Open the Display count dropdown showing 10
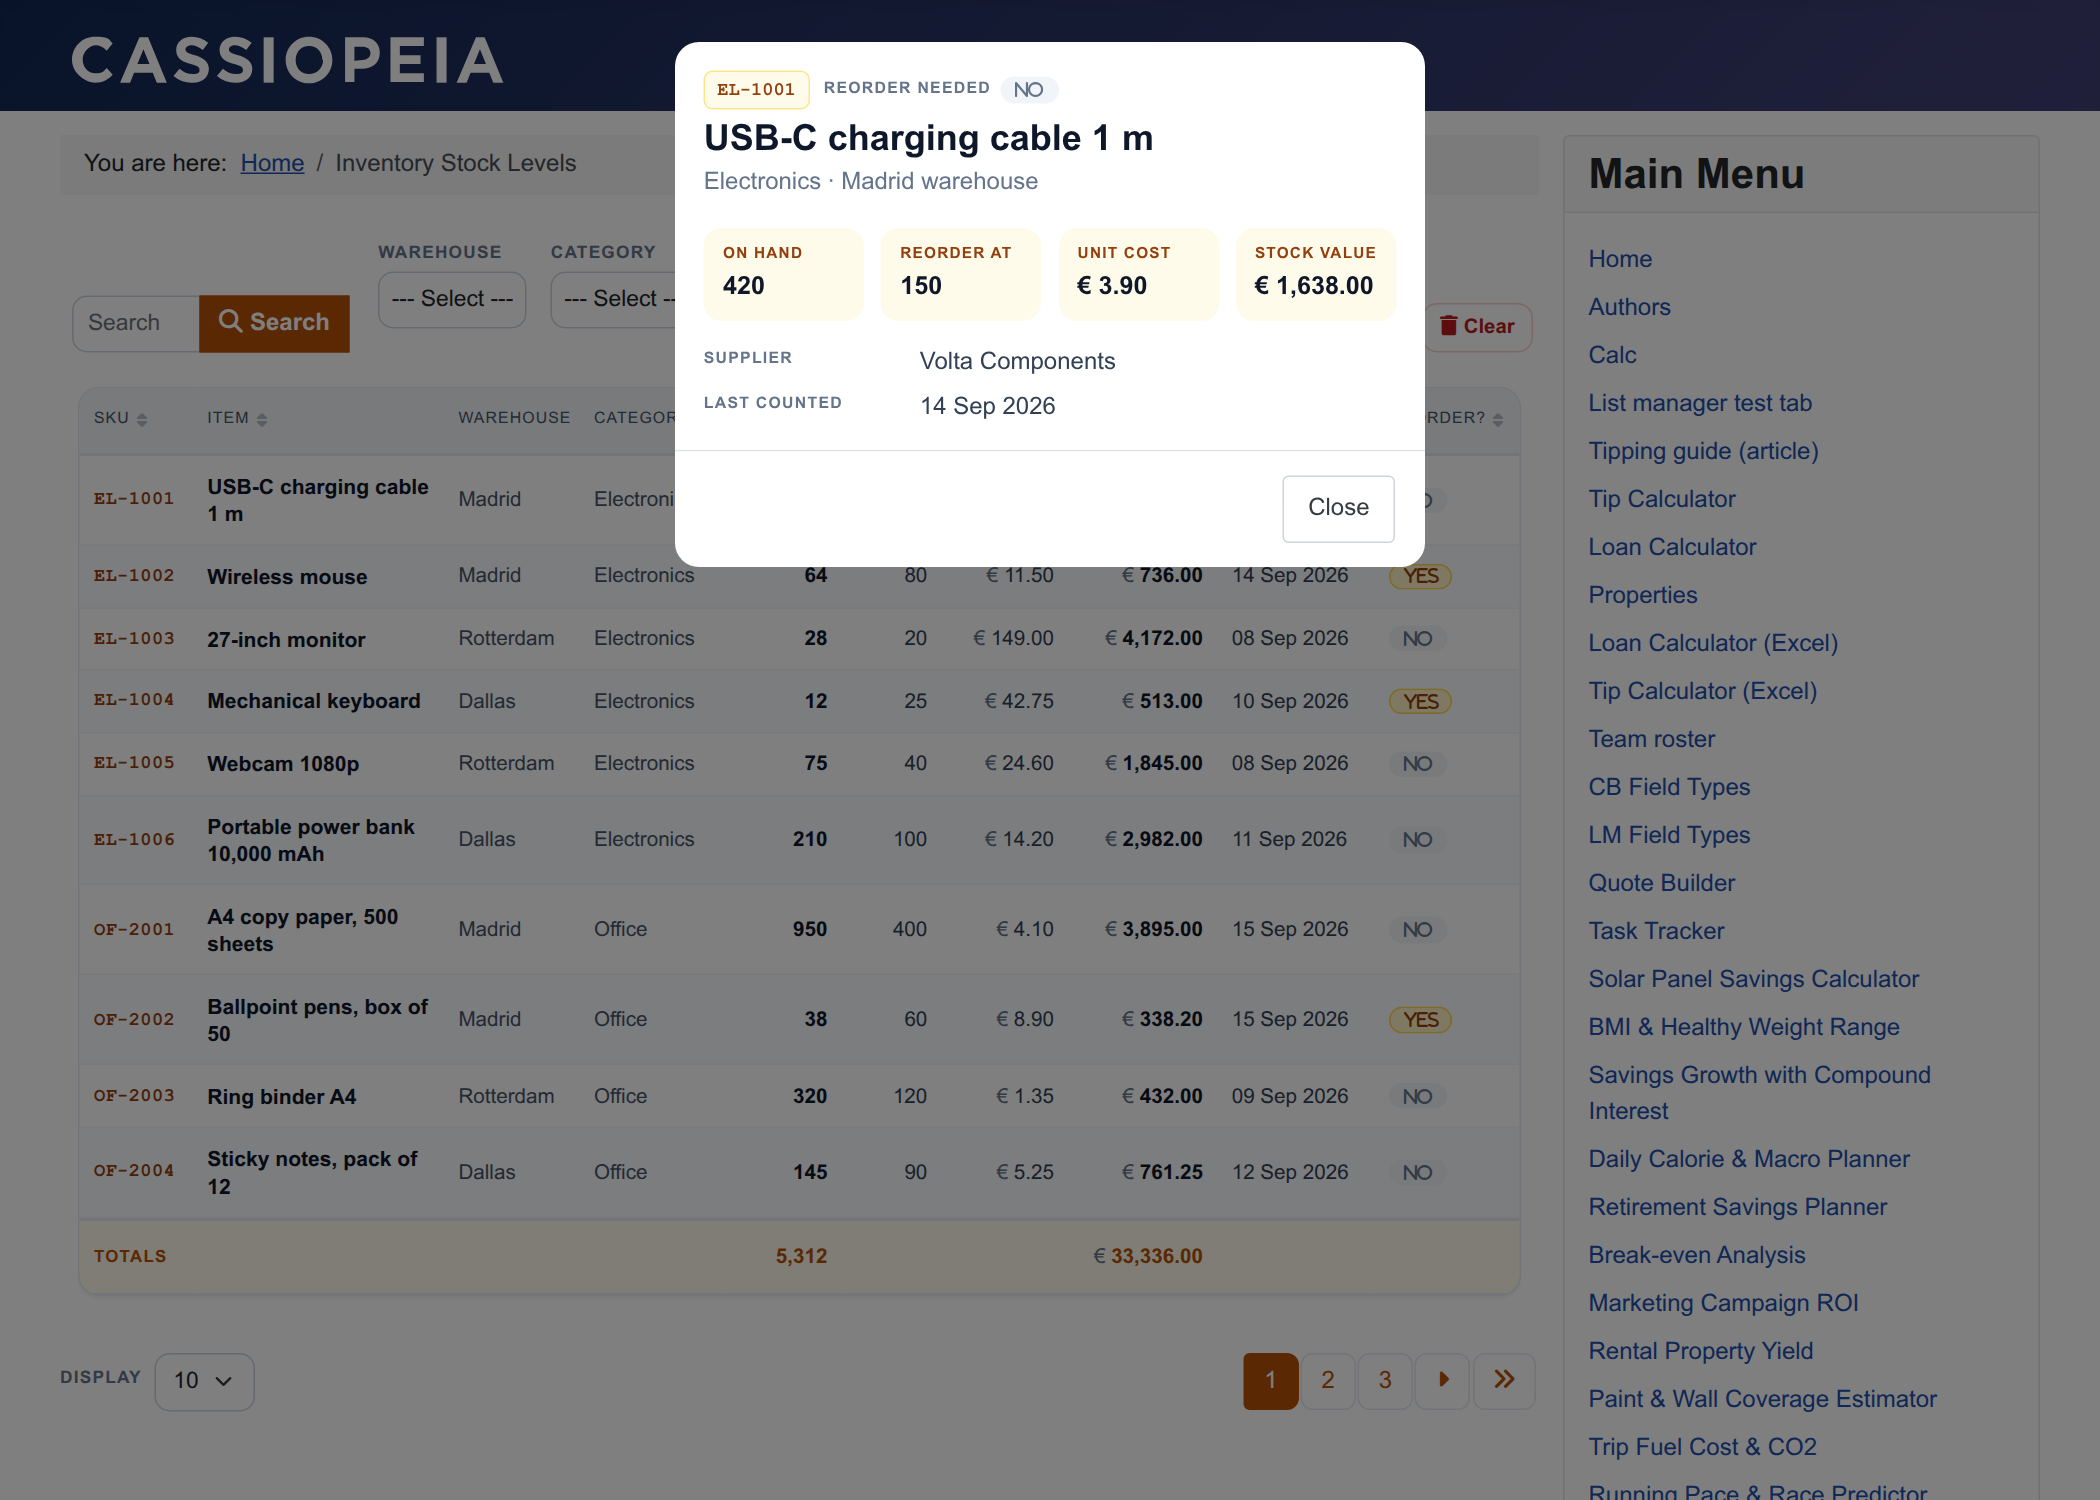This screenshot has height=1500, width=2100. pyautogui.click(x=204, y=1381)
